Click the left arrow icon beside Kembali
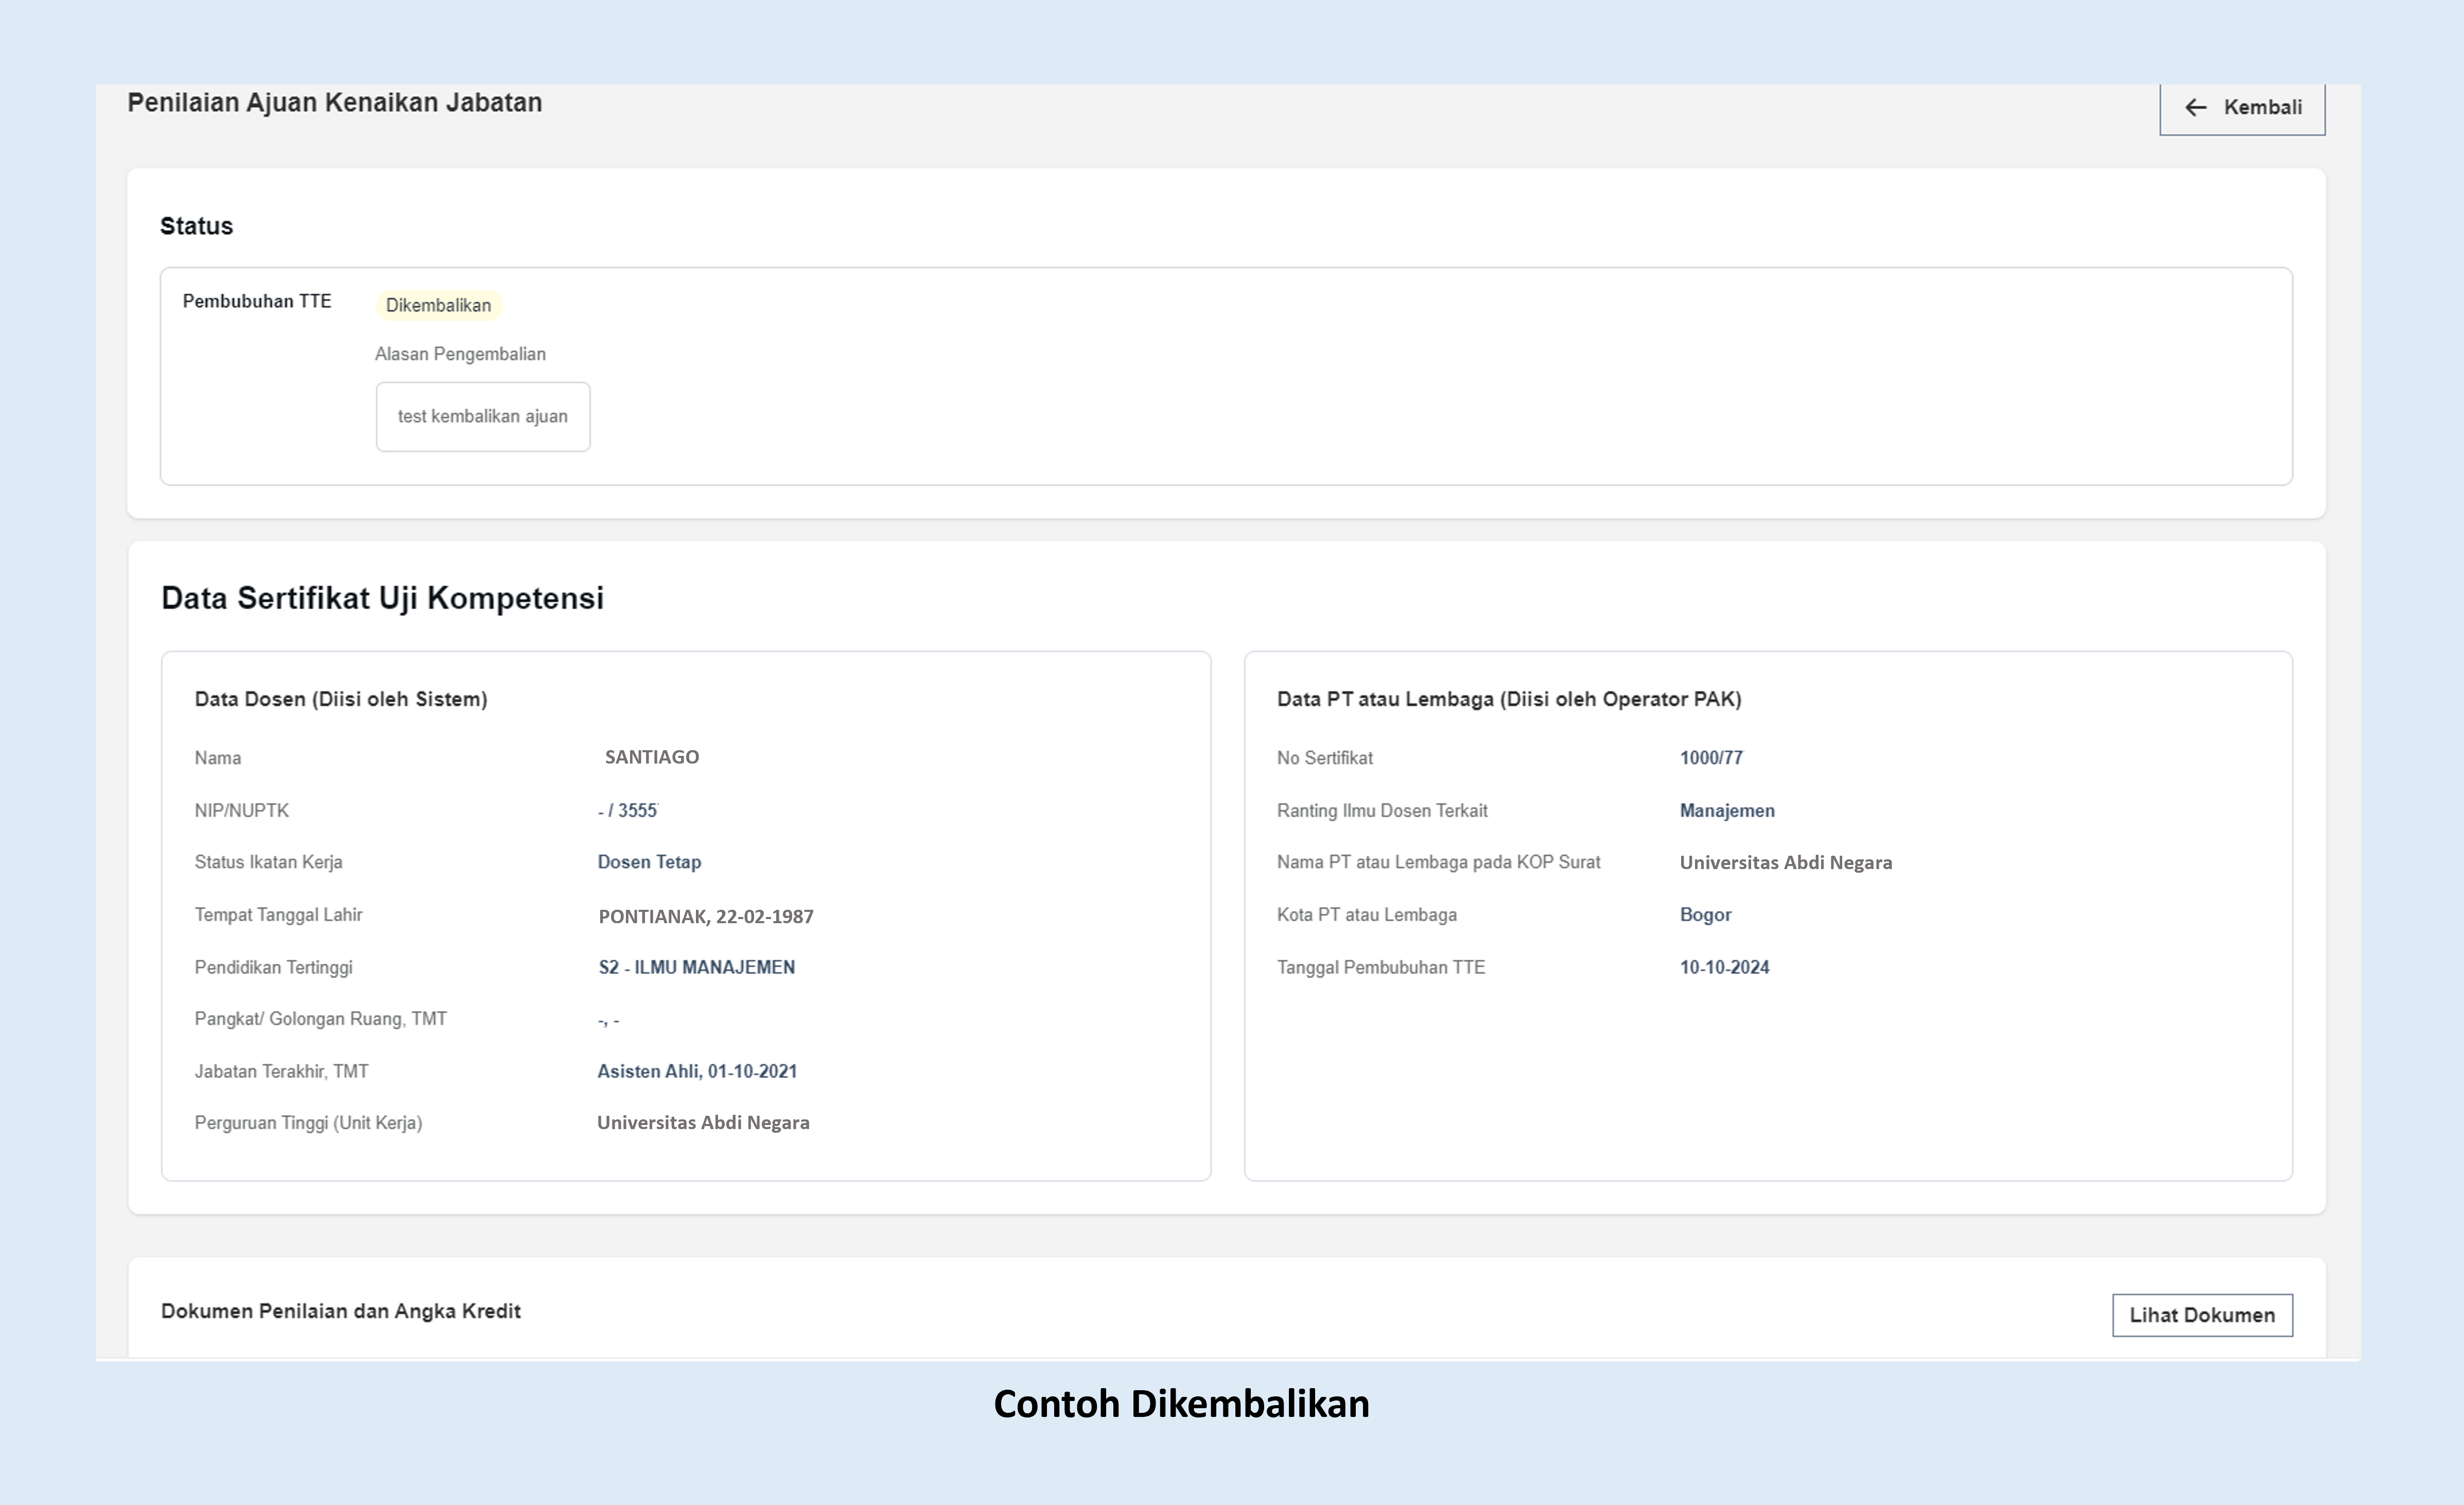2464x1505 pixels. 2195,108
